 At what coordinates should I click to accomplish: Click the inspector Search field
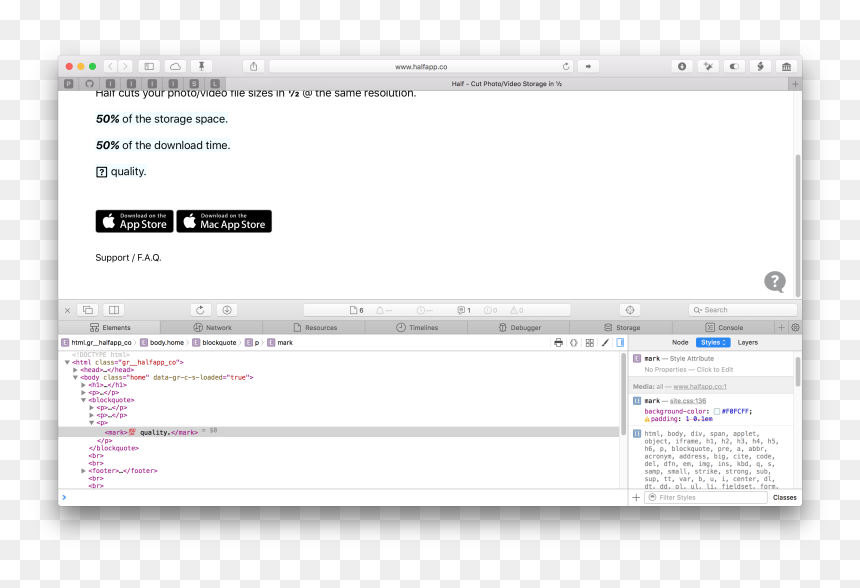point(743,310)
